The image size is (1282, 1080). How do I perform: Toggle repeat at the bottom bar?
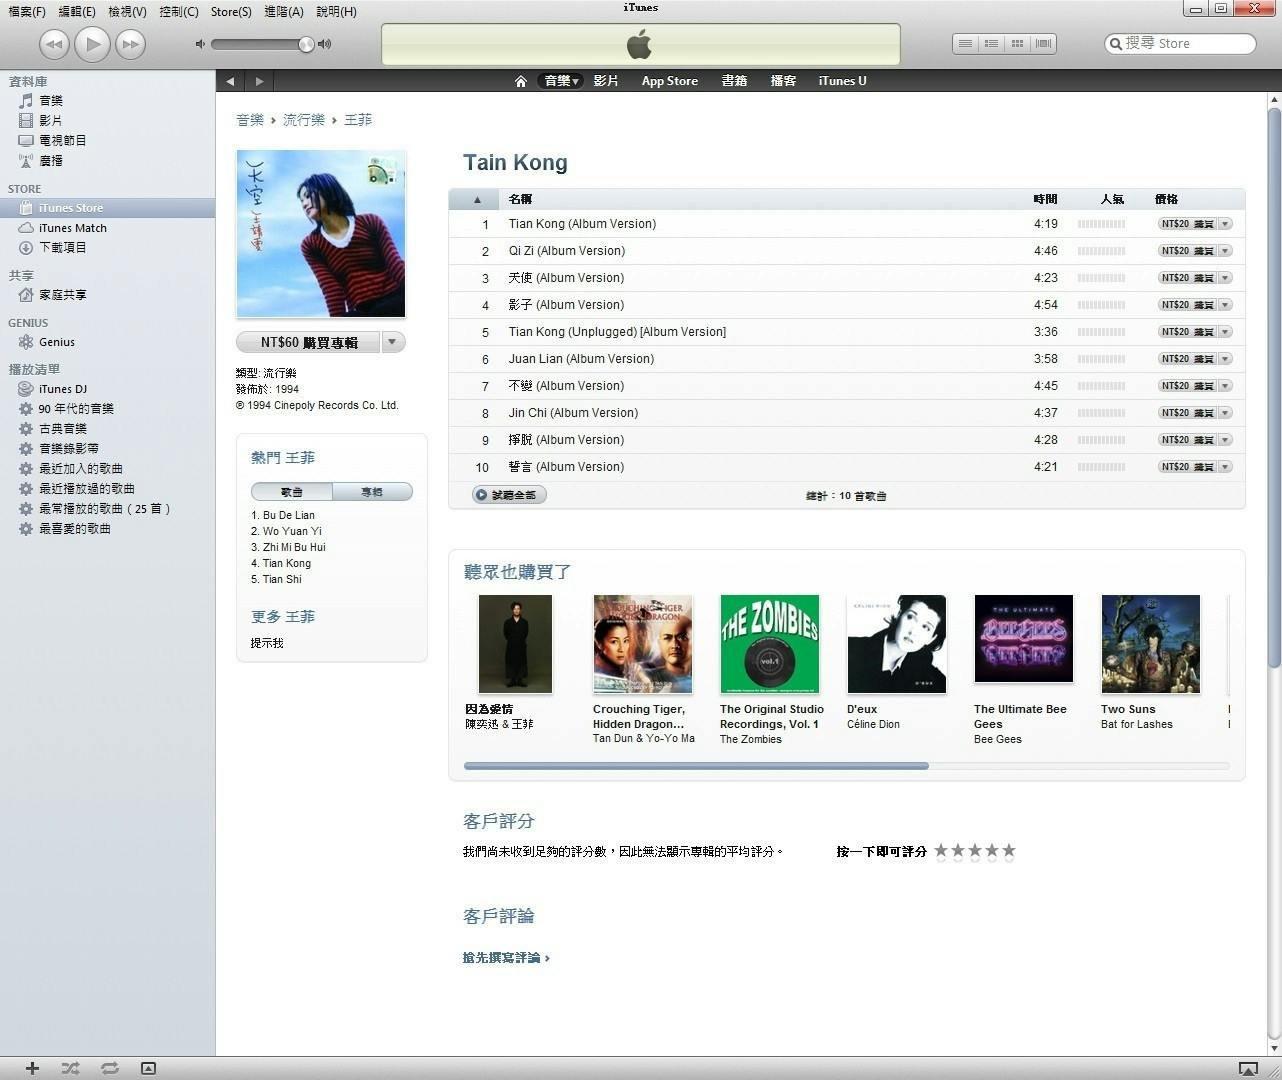[110, 1068]
